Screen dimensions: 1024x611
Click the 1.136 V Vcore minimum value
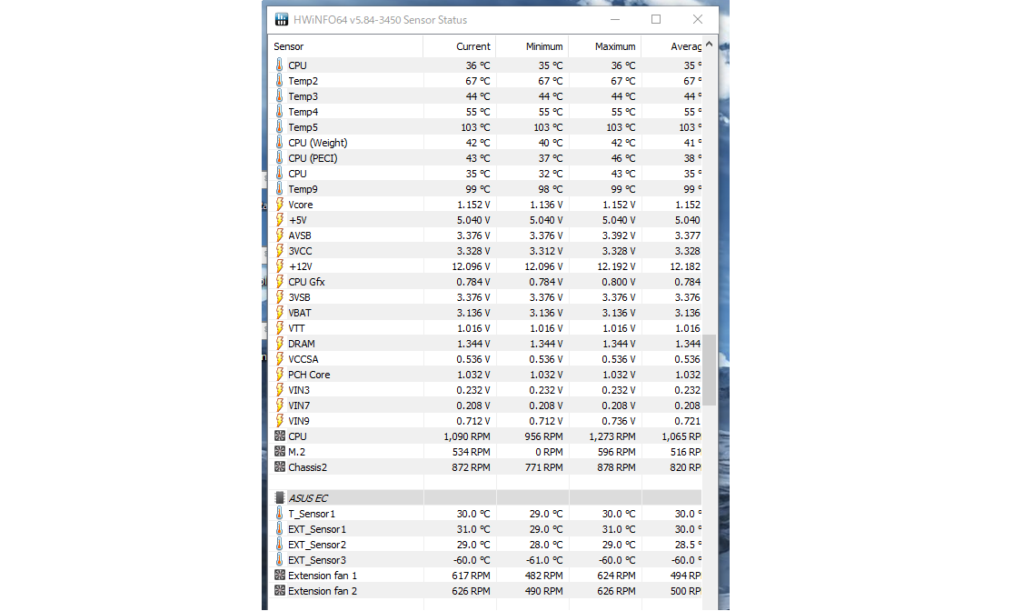tap(546, 204)
